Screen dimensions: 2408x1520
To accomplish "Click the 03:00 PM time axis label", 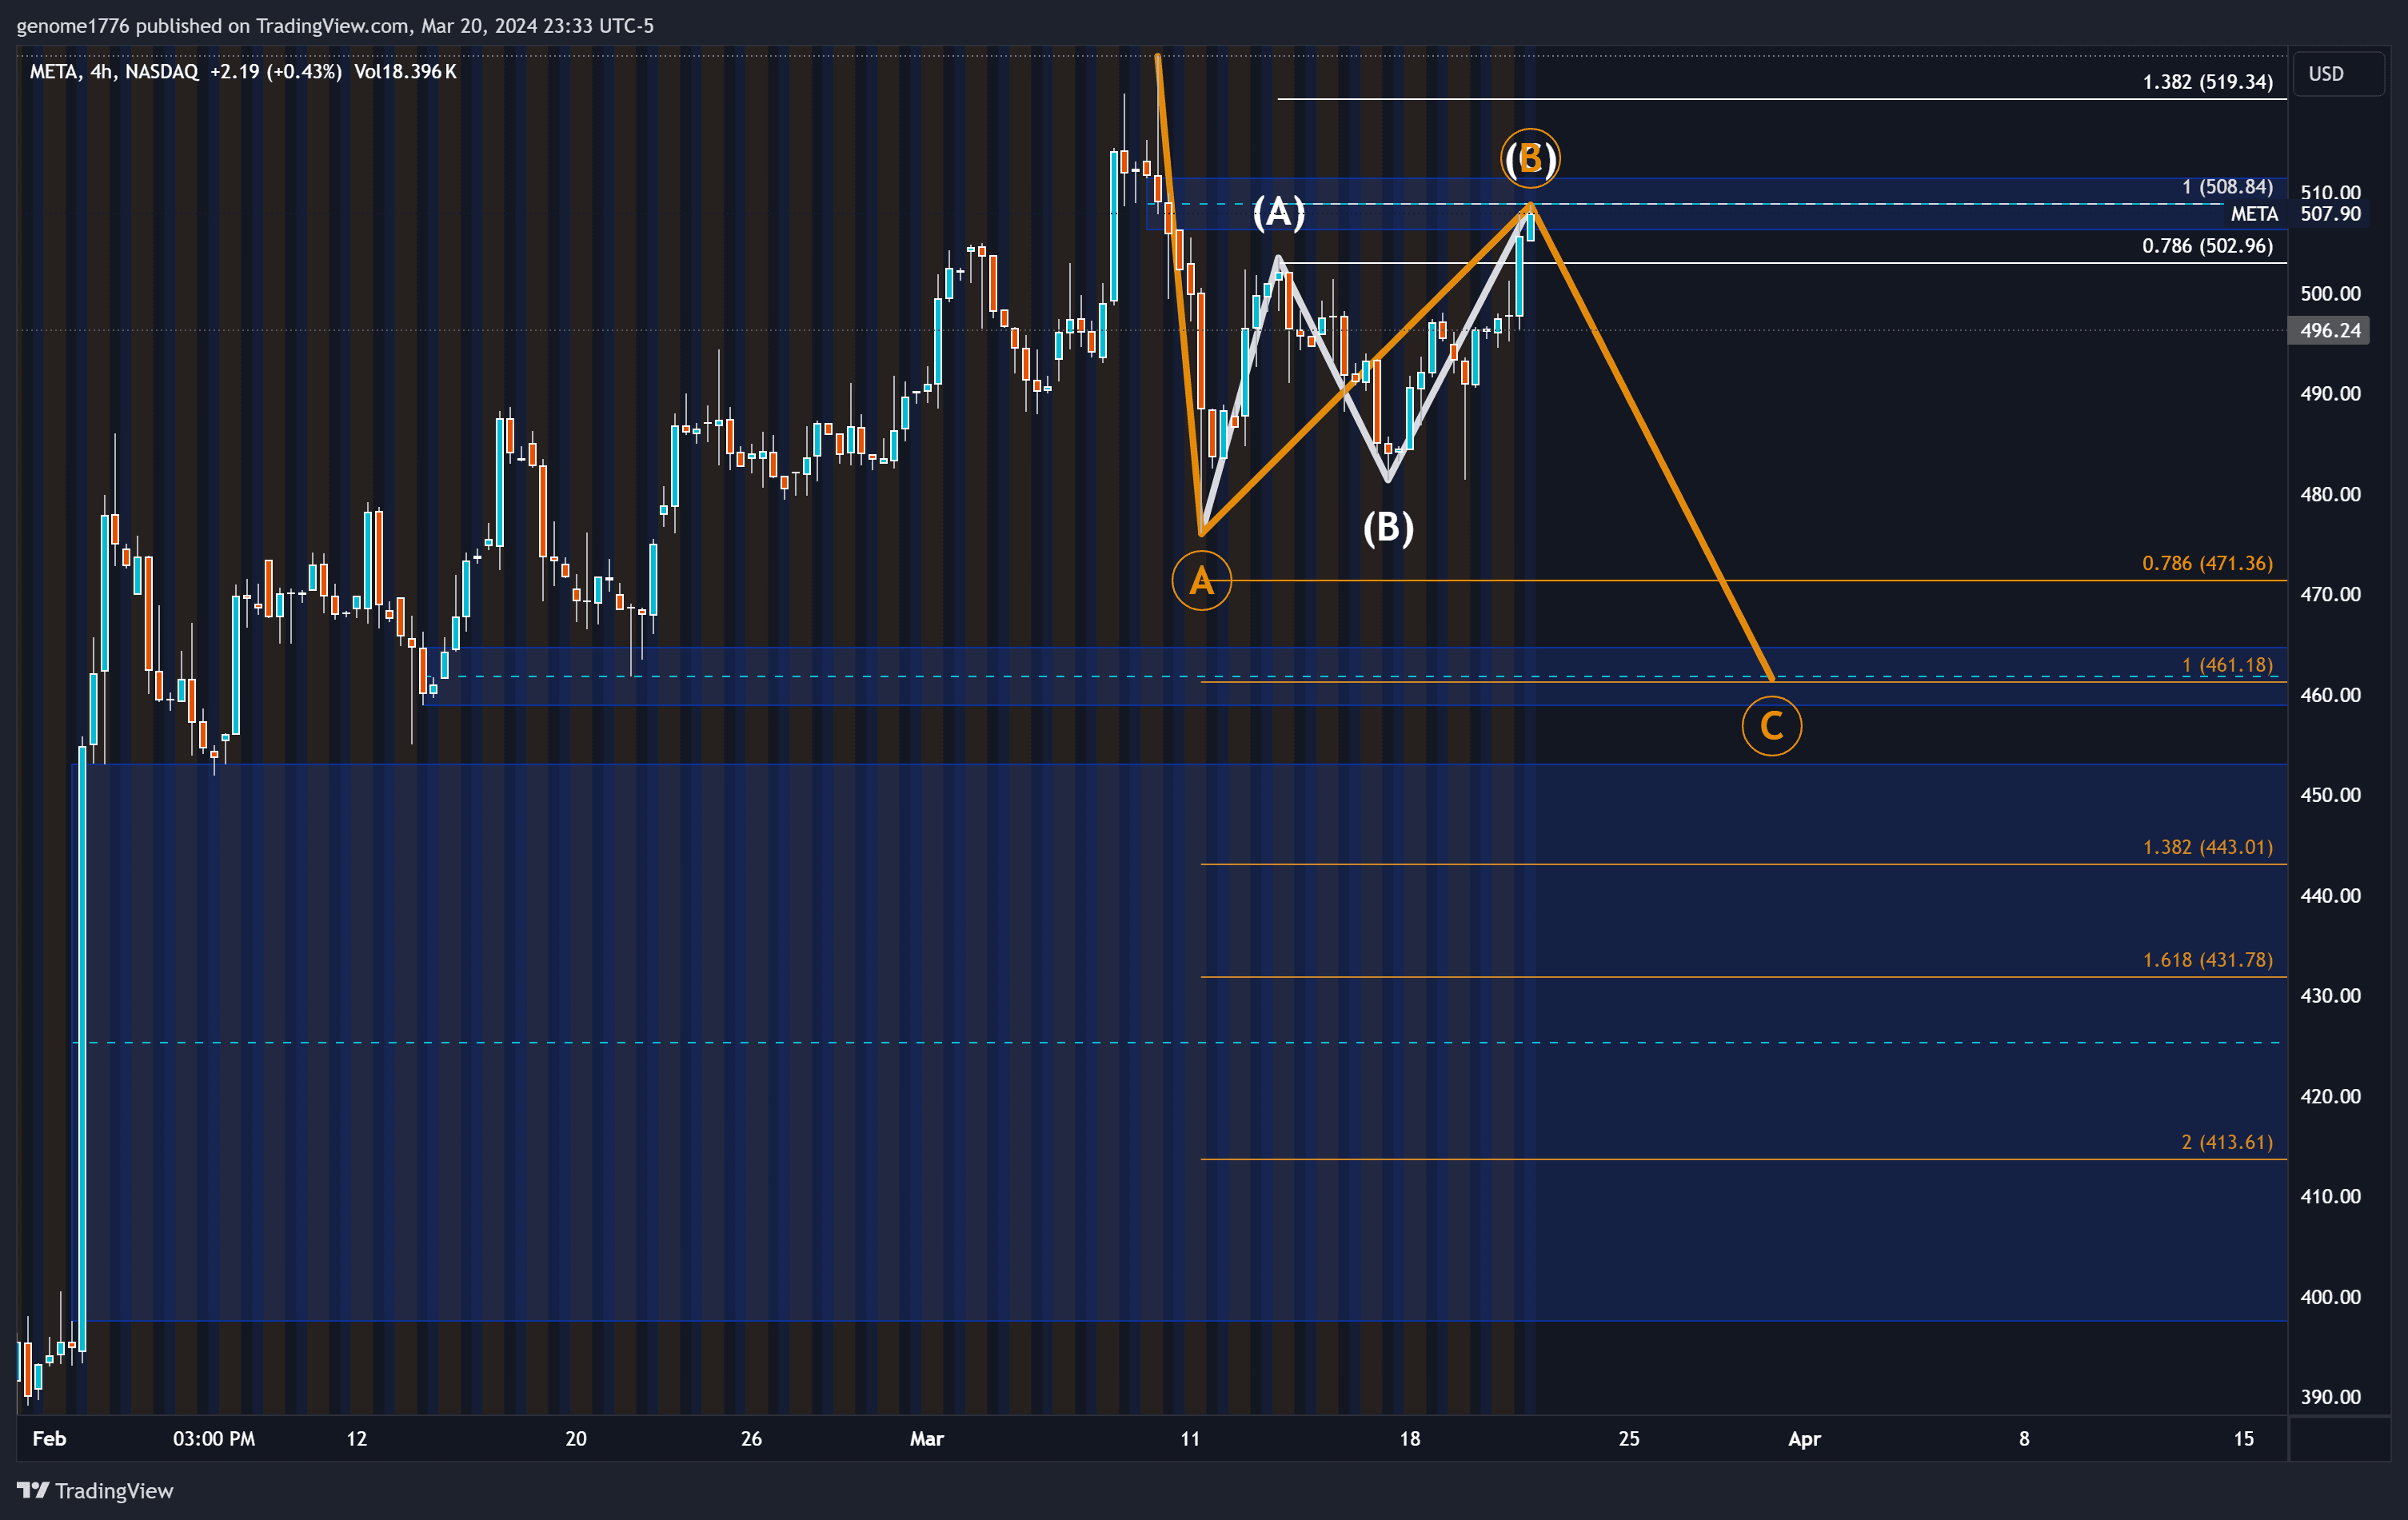I will tap(214, 1439).
